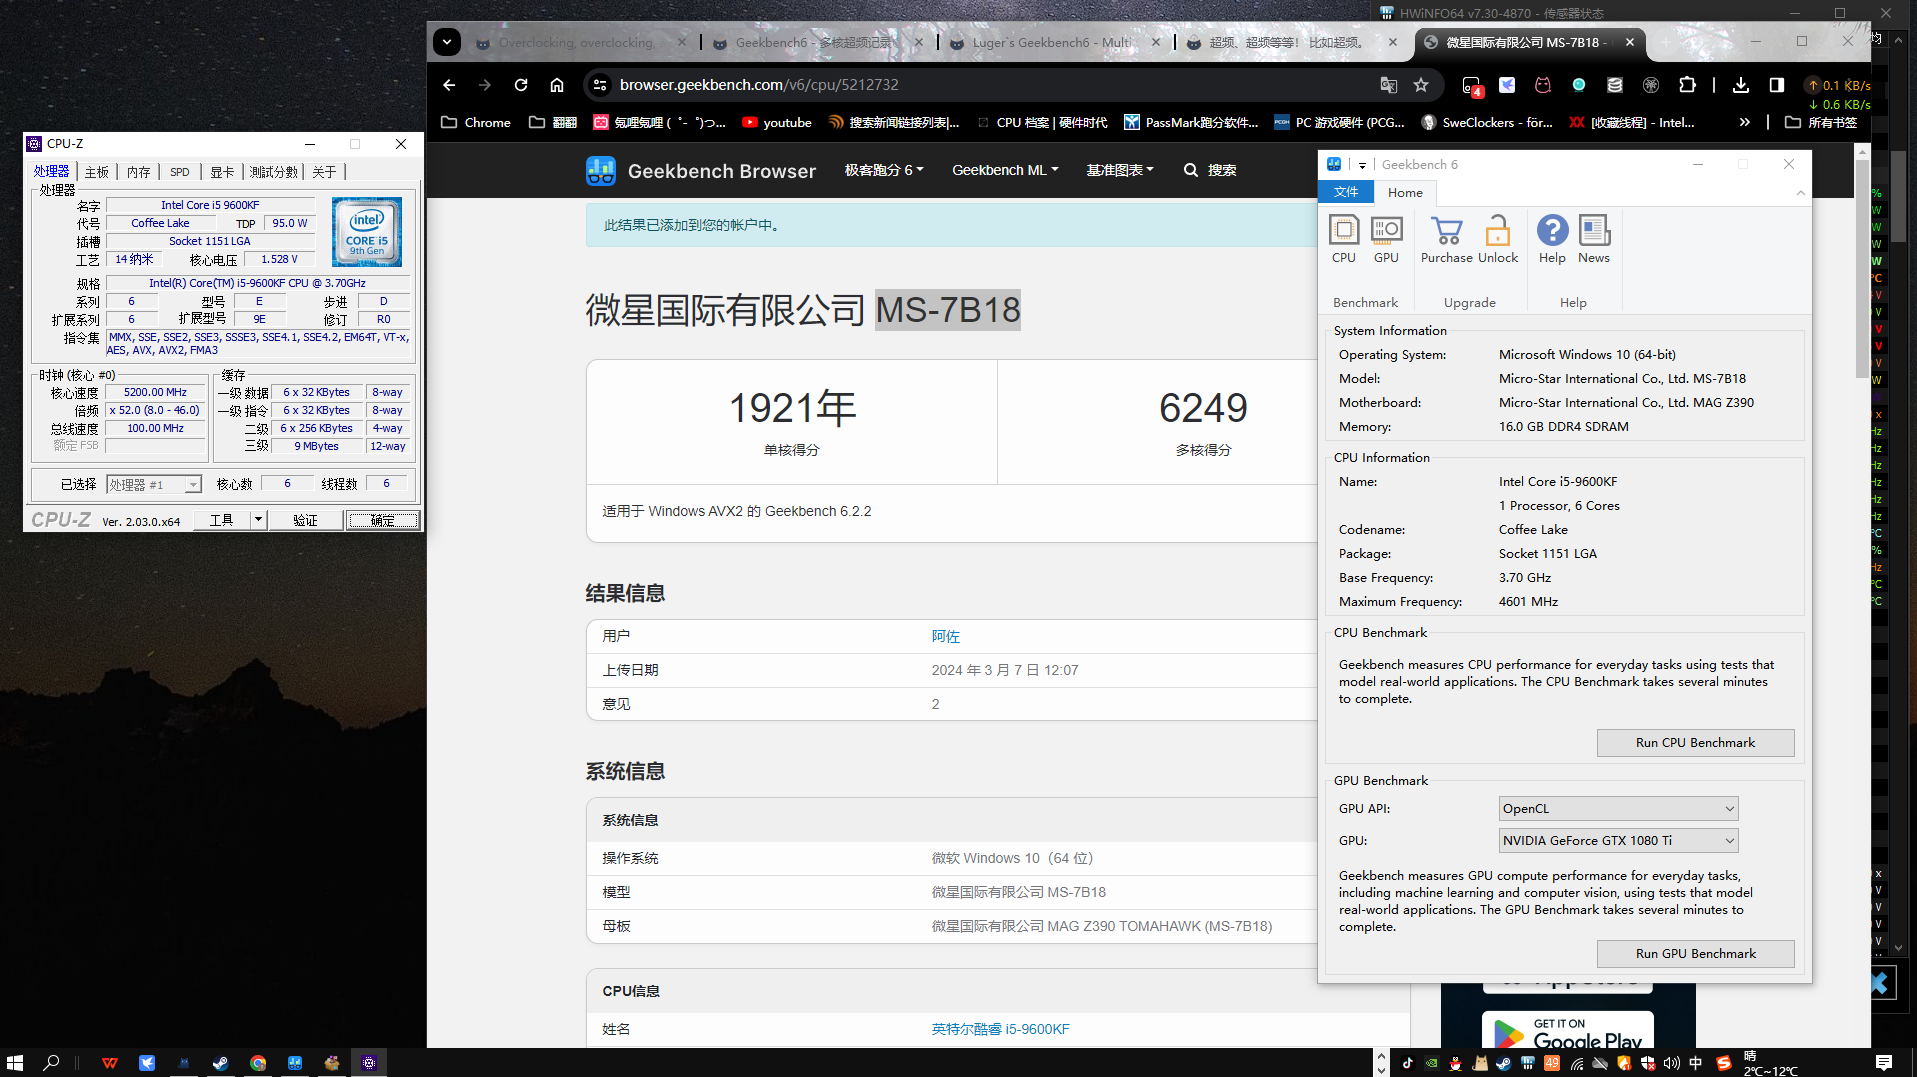This screenshot has height=1077, width=1917.
Task: Click the volume icon in system tray
Action: pos(1672,1063)
